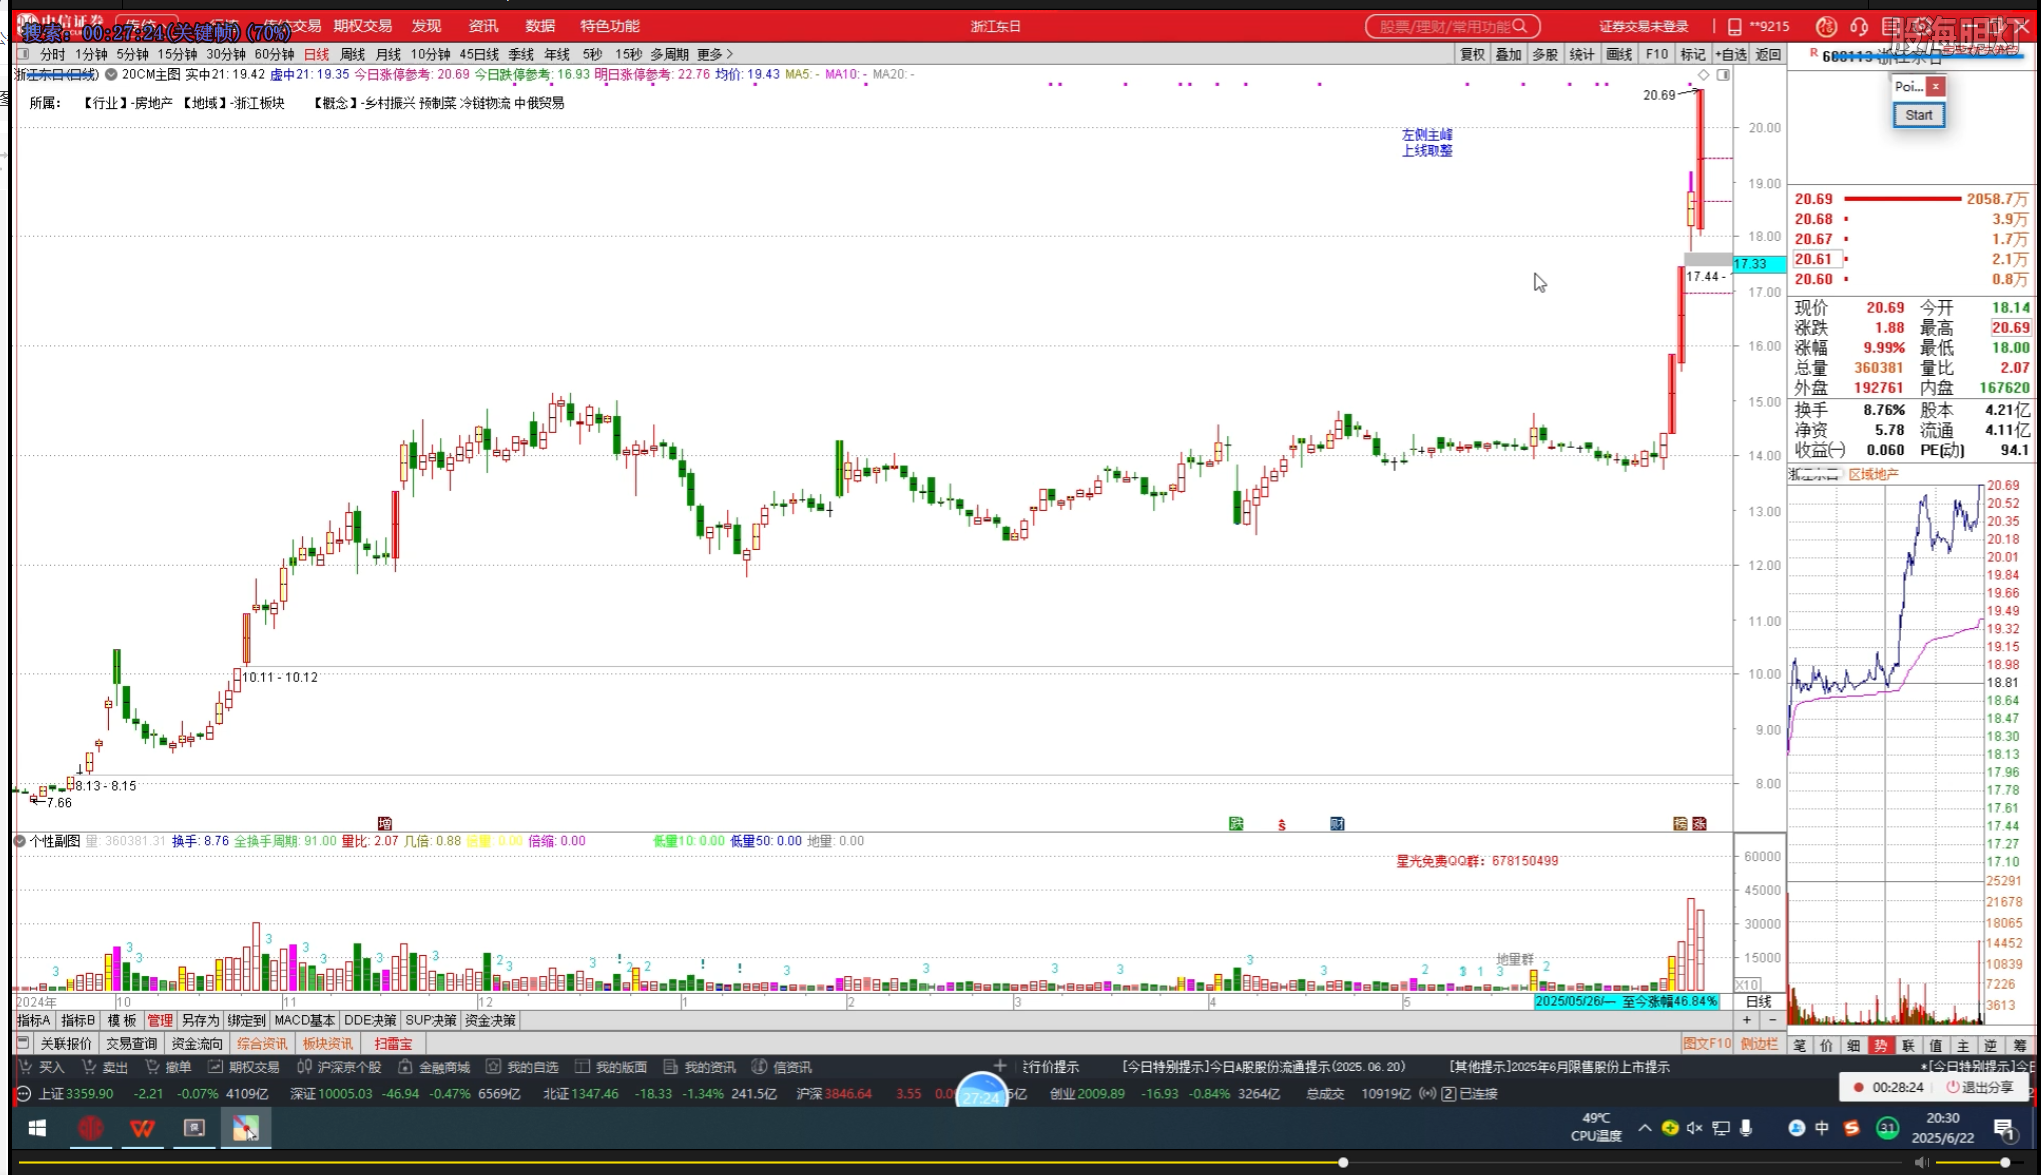Expand the 管理 indicator menu
Viewport: 2041px width, 1175px height.
(x=160, y=1020)
